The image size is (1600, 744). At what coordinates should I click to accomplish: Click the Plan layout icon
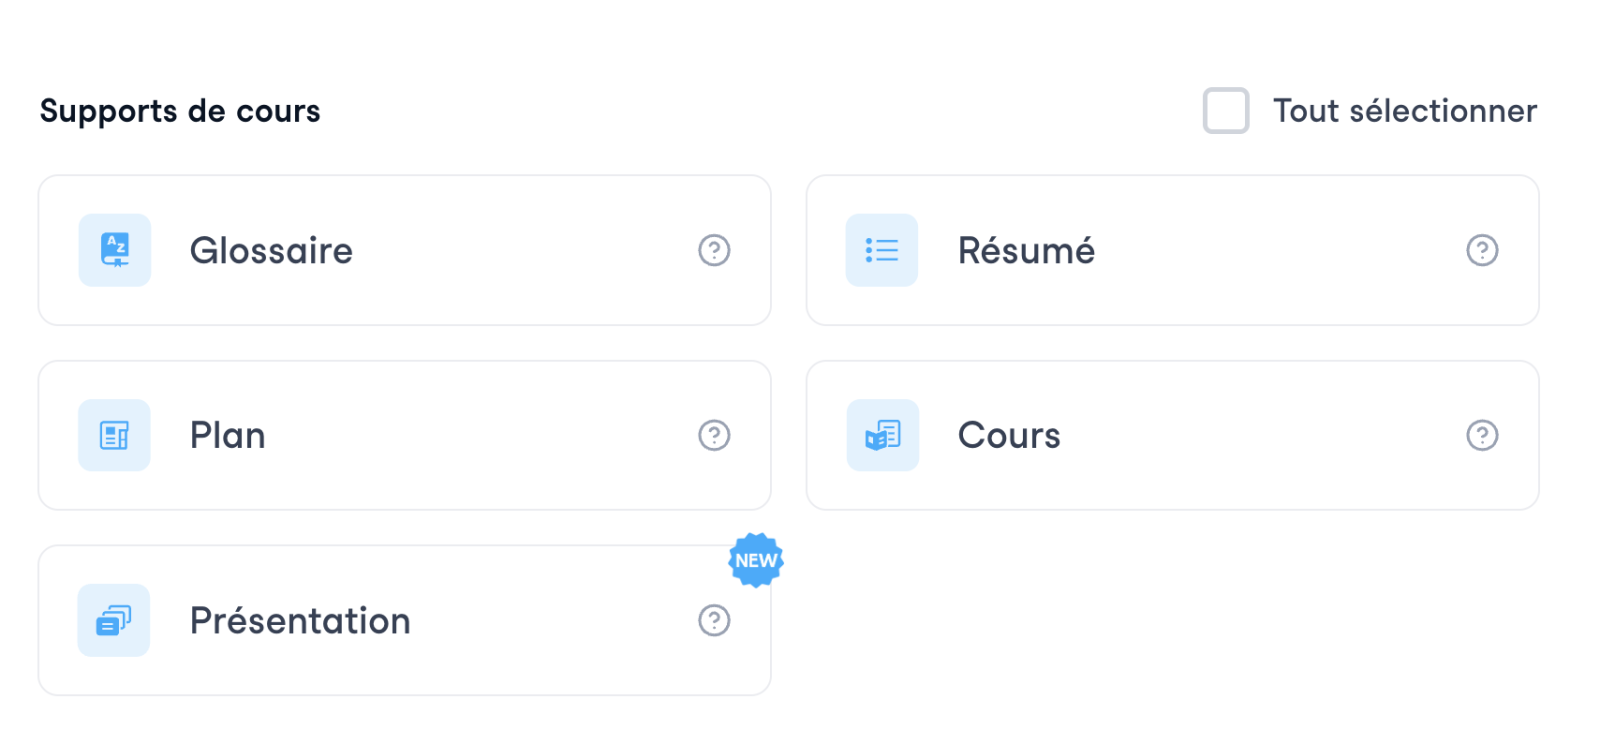tap(115, 435)
